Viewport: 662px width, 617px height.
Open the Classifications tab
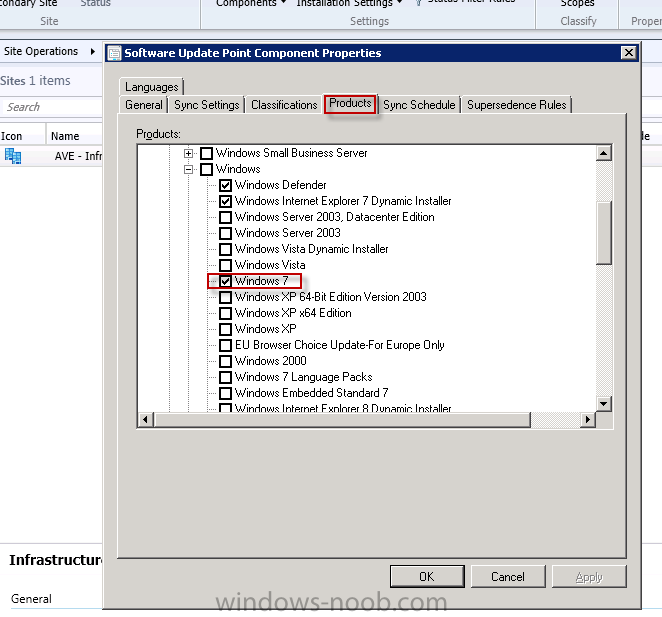point(284,105)
